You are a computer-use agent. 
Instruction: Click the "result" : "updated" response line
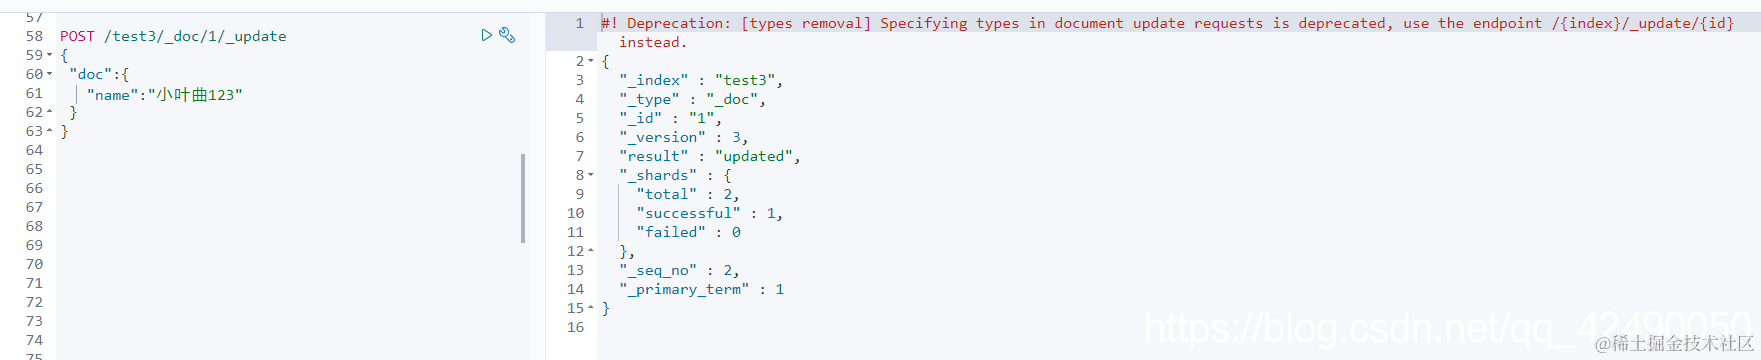[710, 156]
